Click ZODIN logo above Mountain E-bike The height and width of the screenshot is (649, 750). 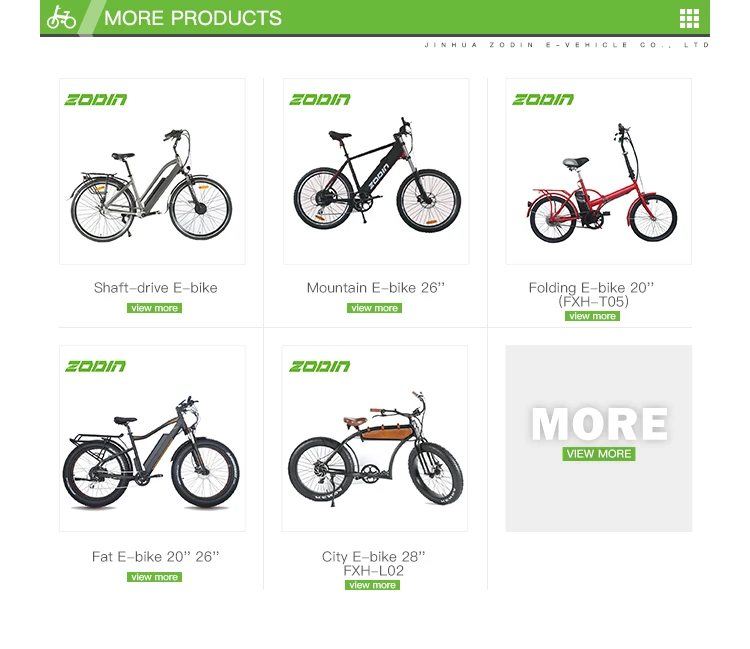(x=320, y=99)
